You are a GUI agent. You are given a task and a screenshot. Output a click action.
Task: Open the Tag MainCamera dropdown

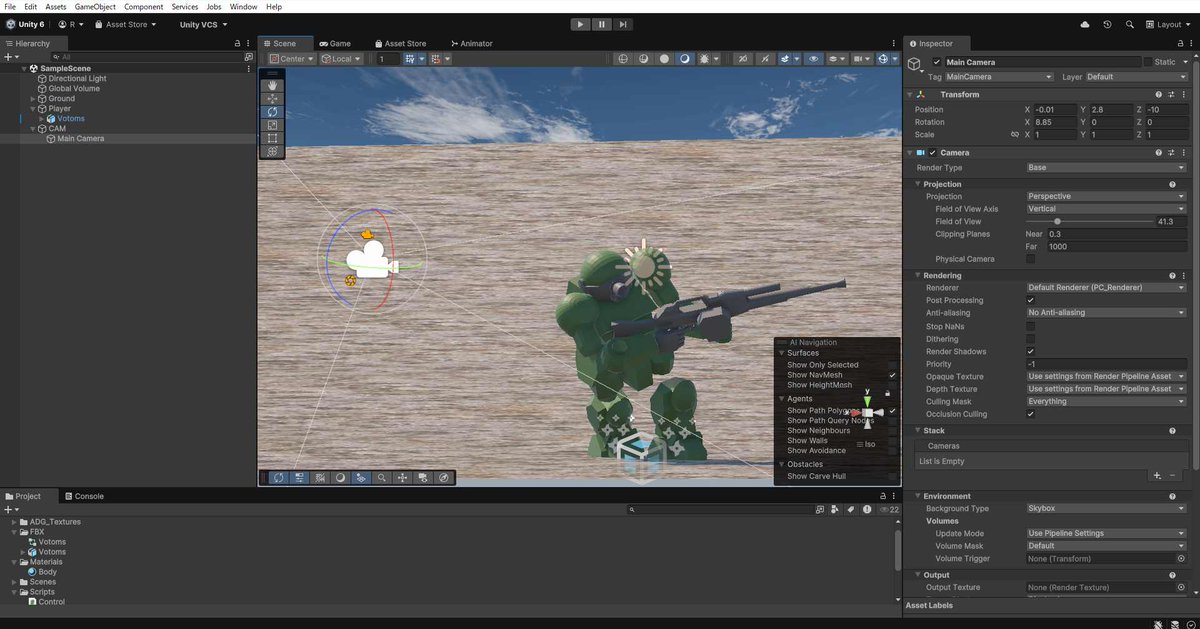click(x=1000, y=77)
